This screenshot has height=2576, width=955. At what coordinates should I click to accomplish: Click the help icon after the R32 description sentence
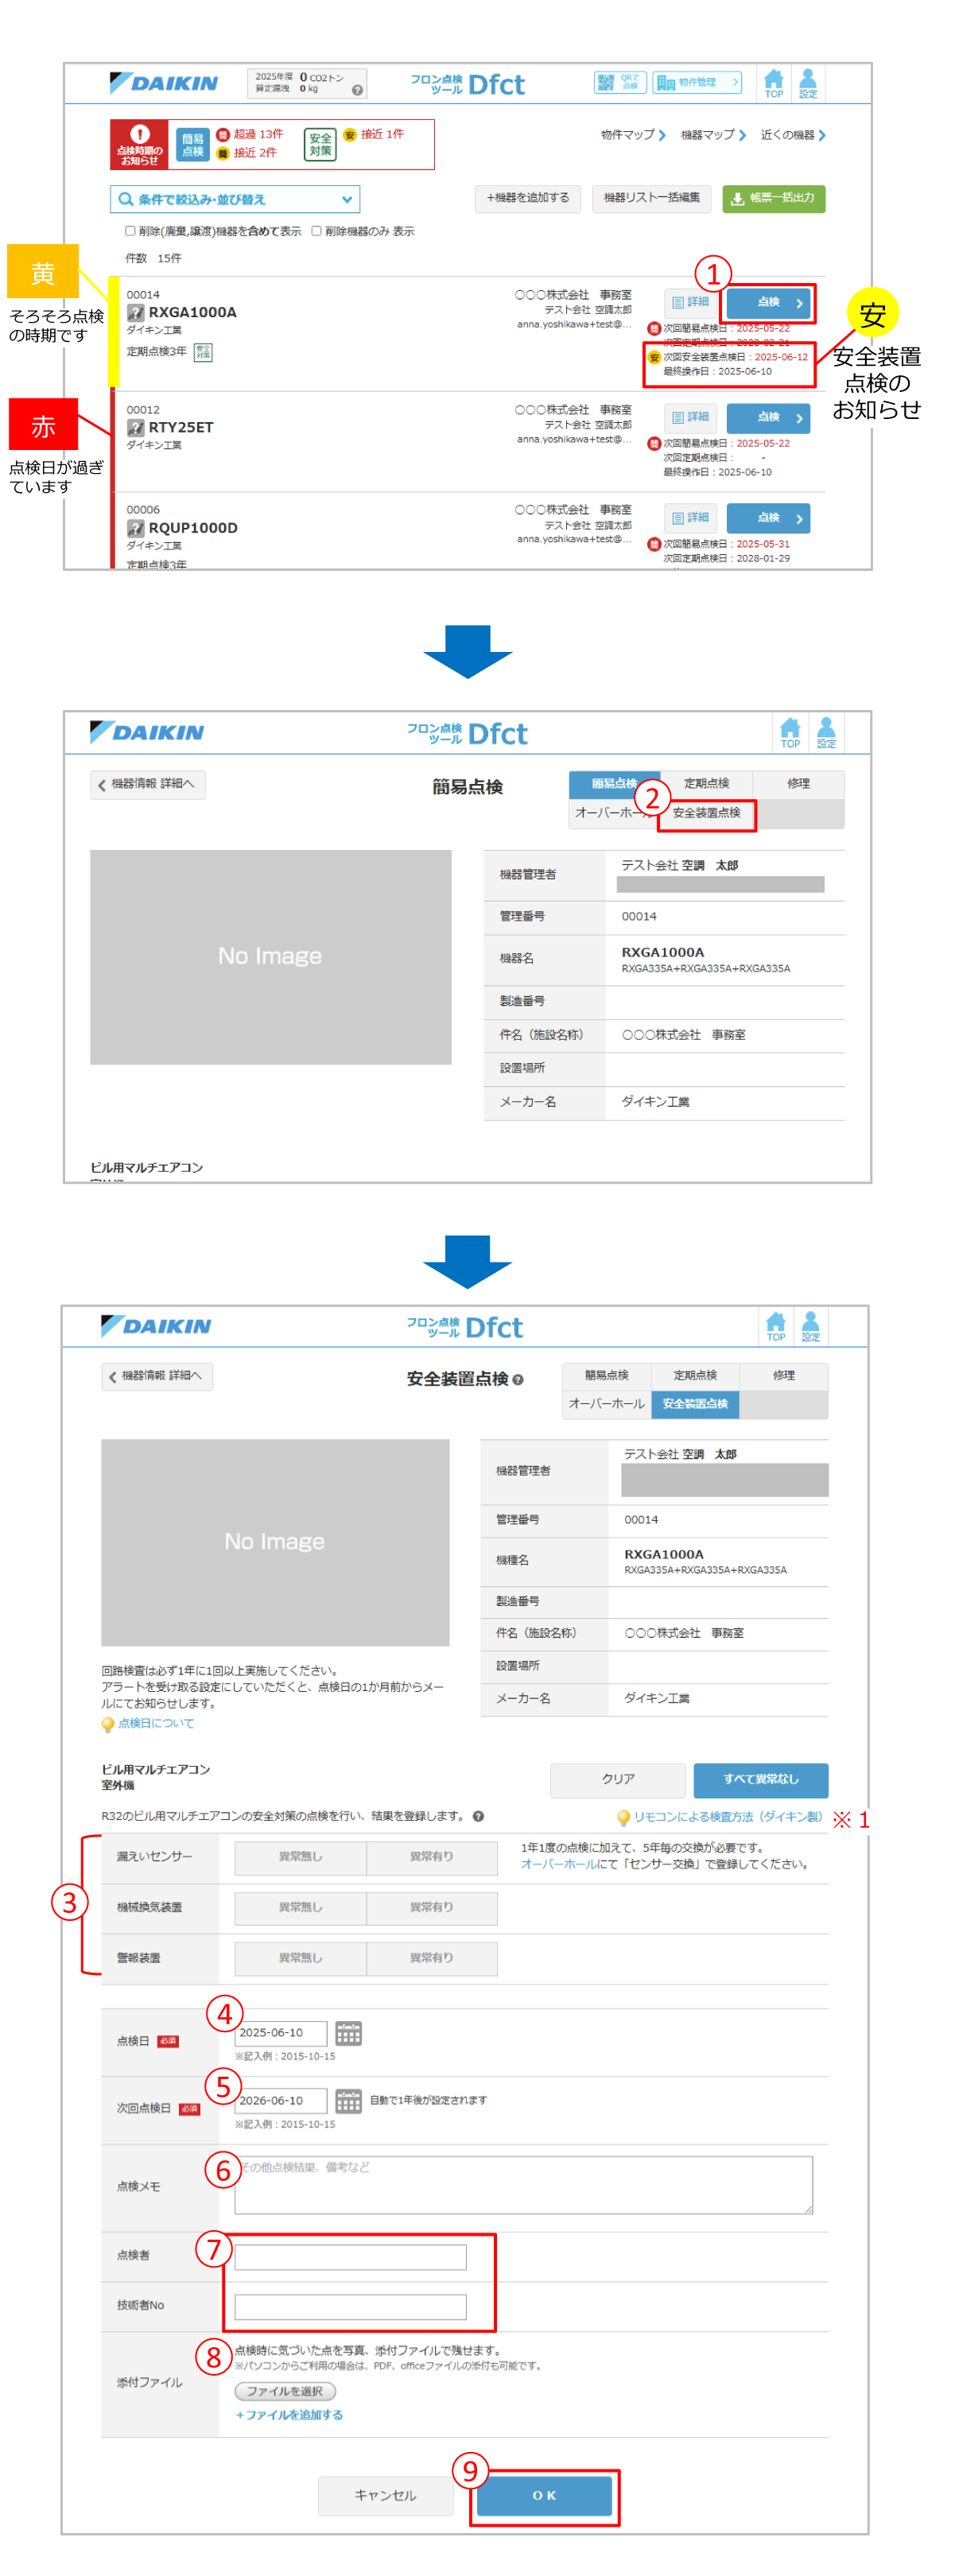[x=478, y=1816]
